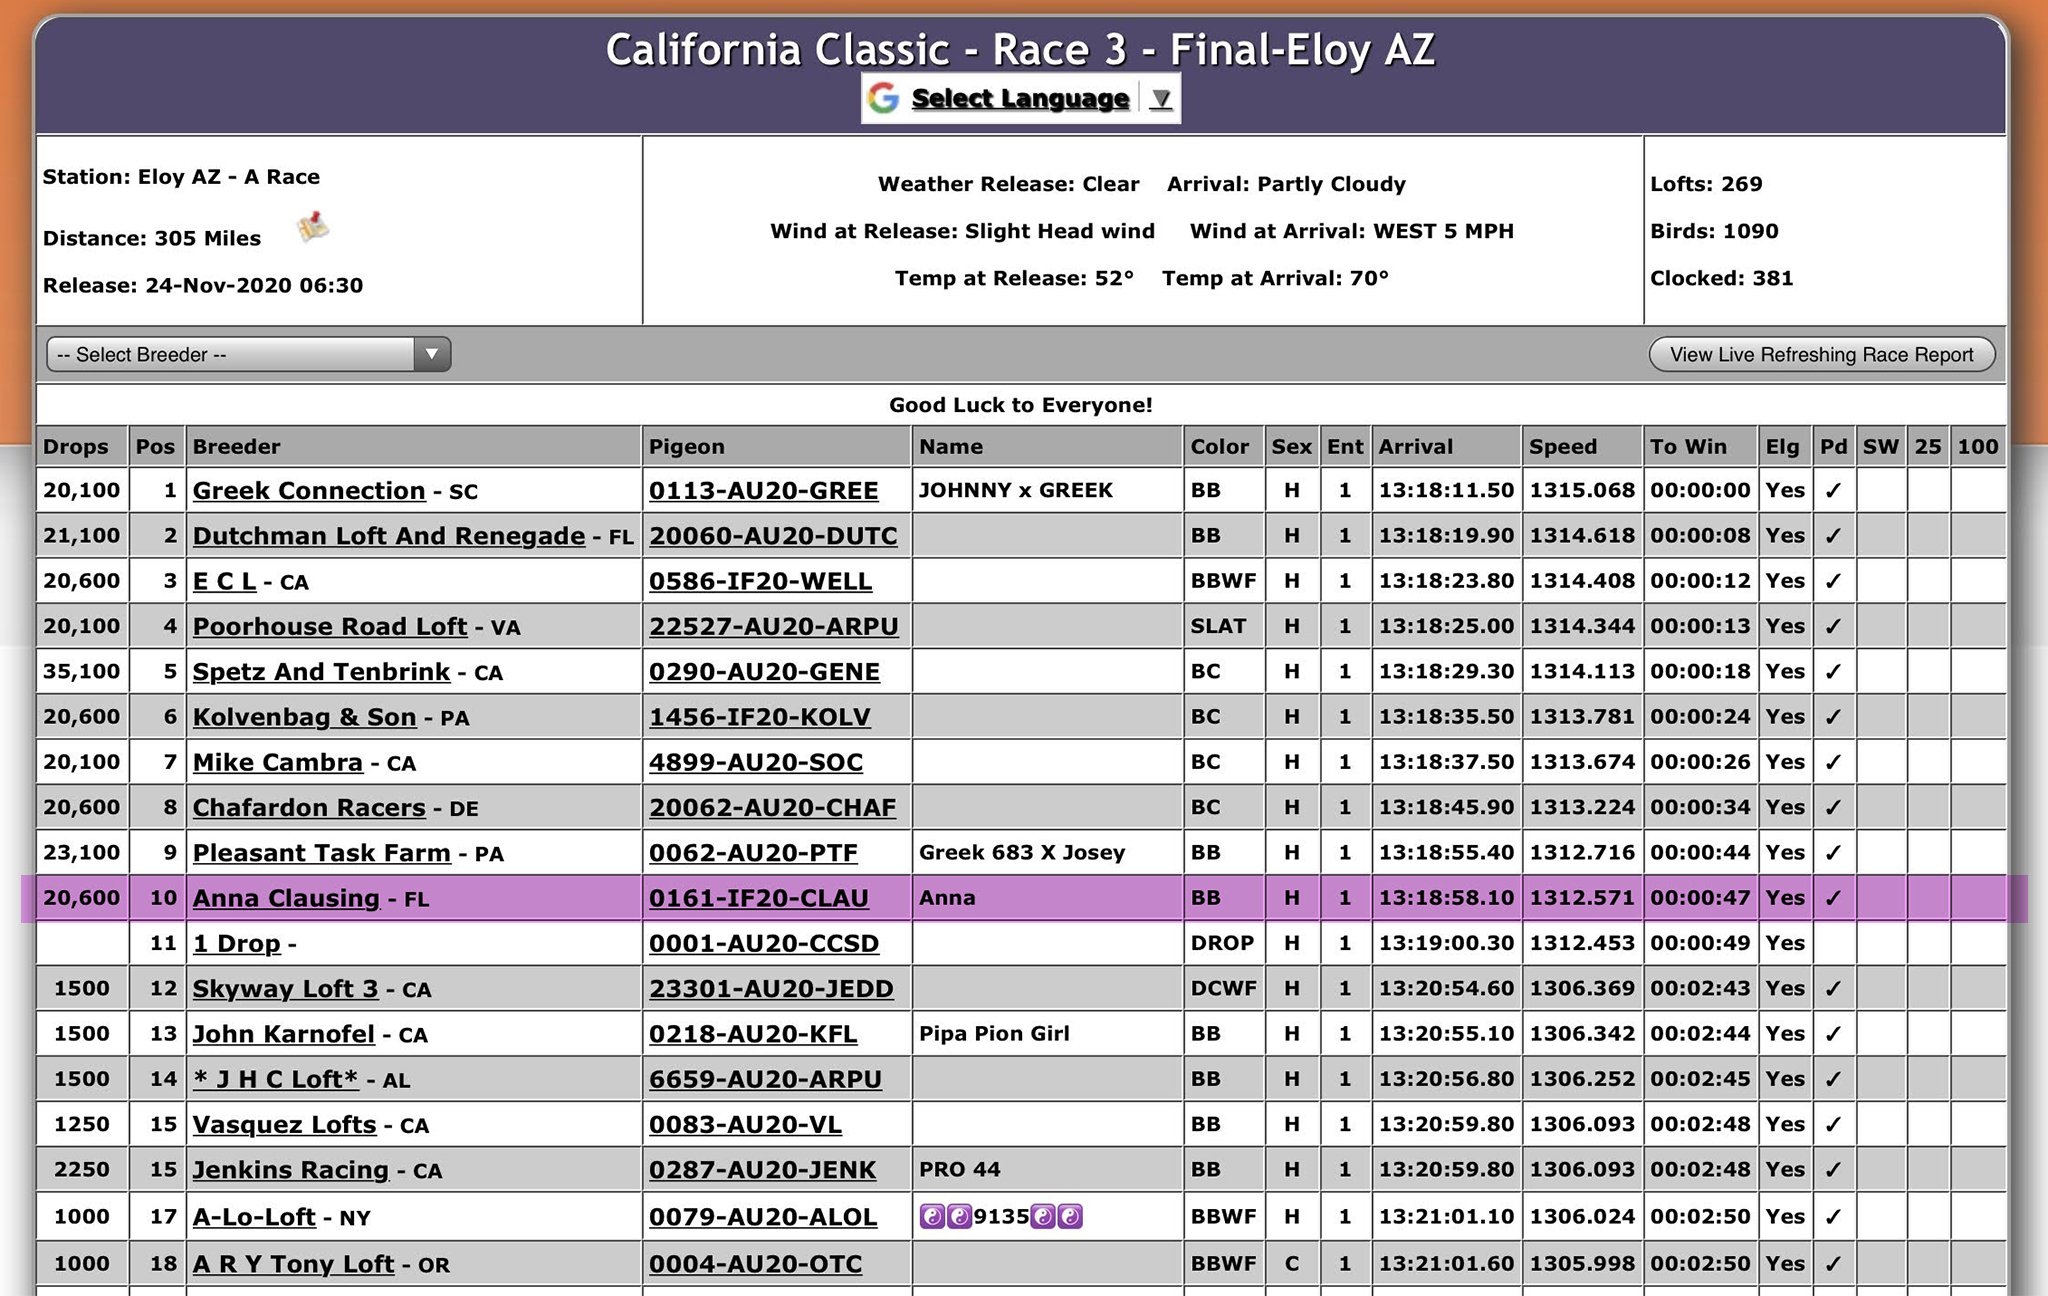Open Spetz And Tenbrink breeder link

[321, 672]
